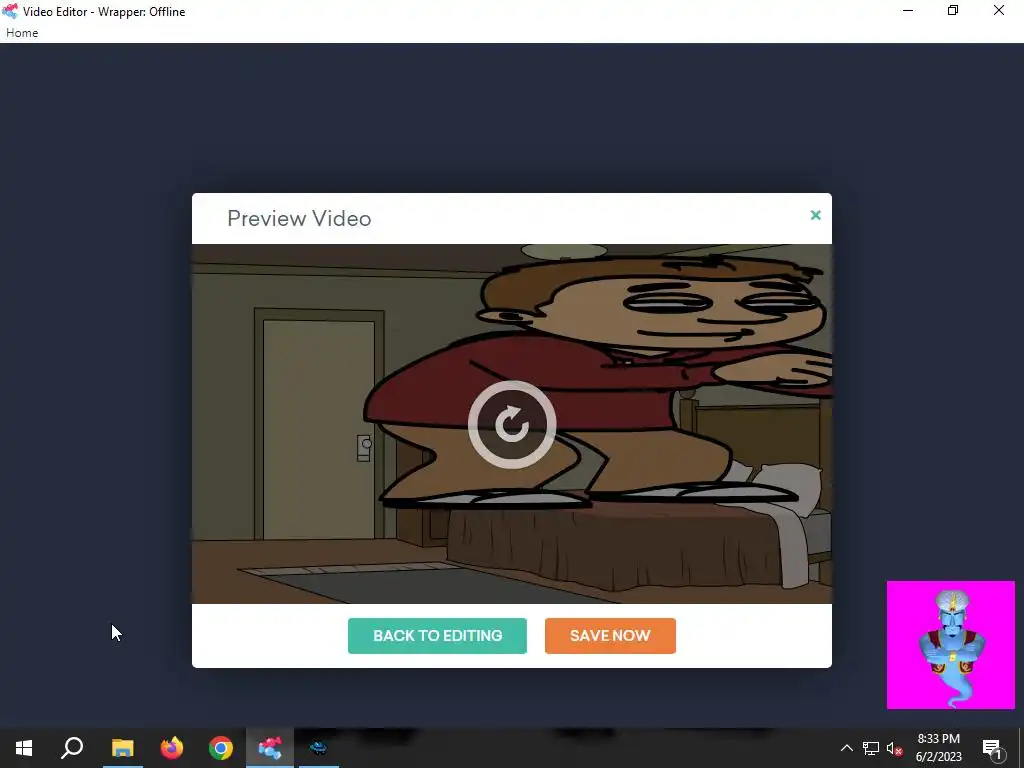
Task: Close the Video Editor window
Action: pos(999,10)
